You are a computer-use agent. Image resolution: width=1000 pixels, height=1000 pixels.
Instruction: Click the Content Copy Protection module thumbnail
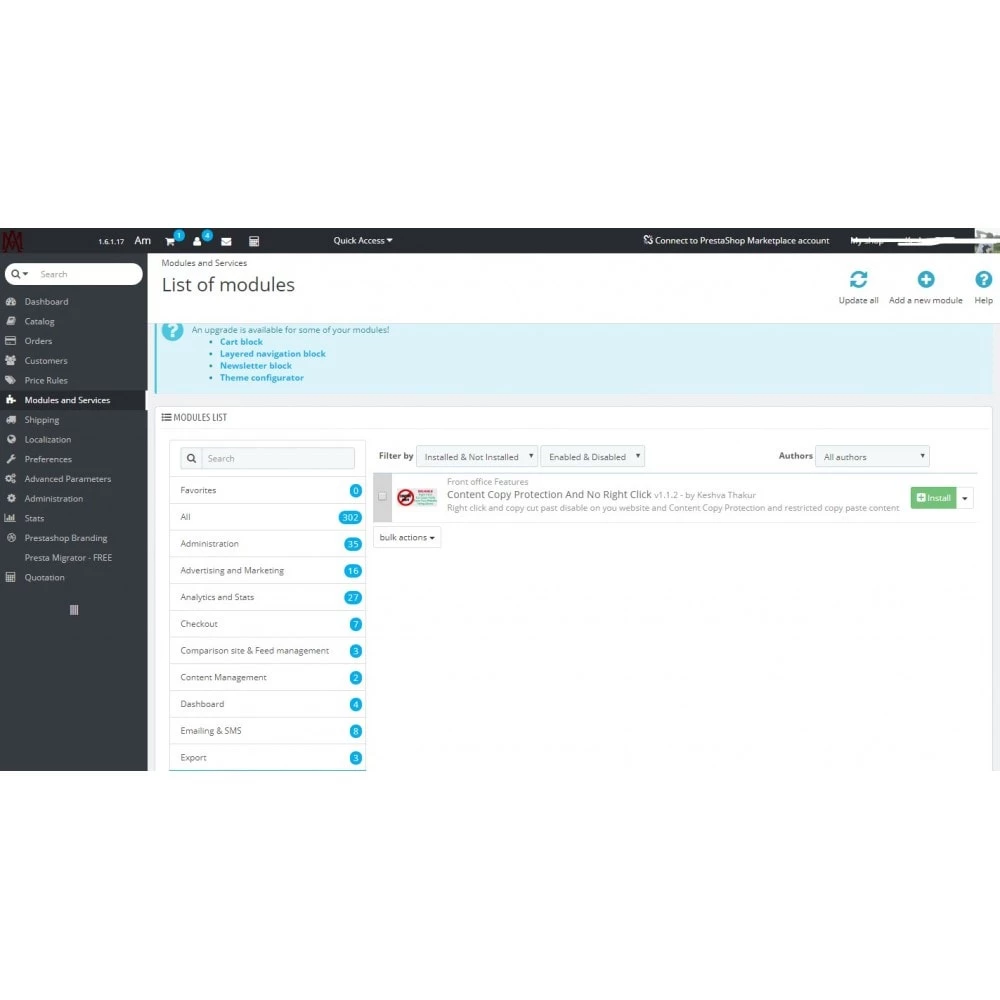click(x=416, y=497)
